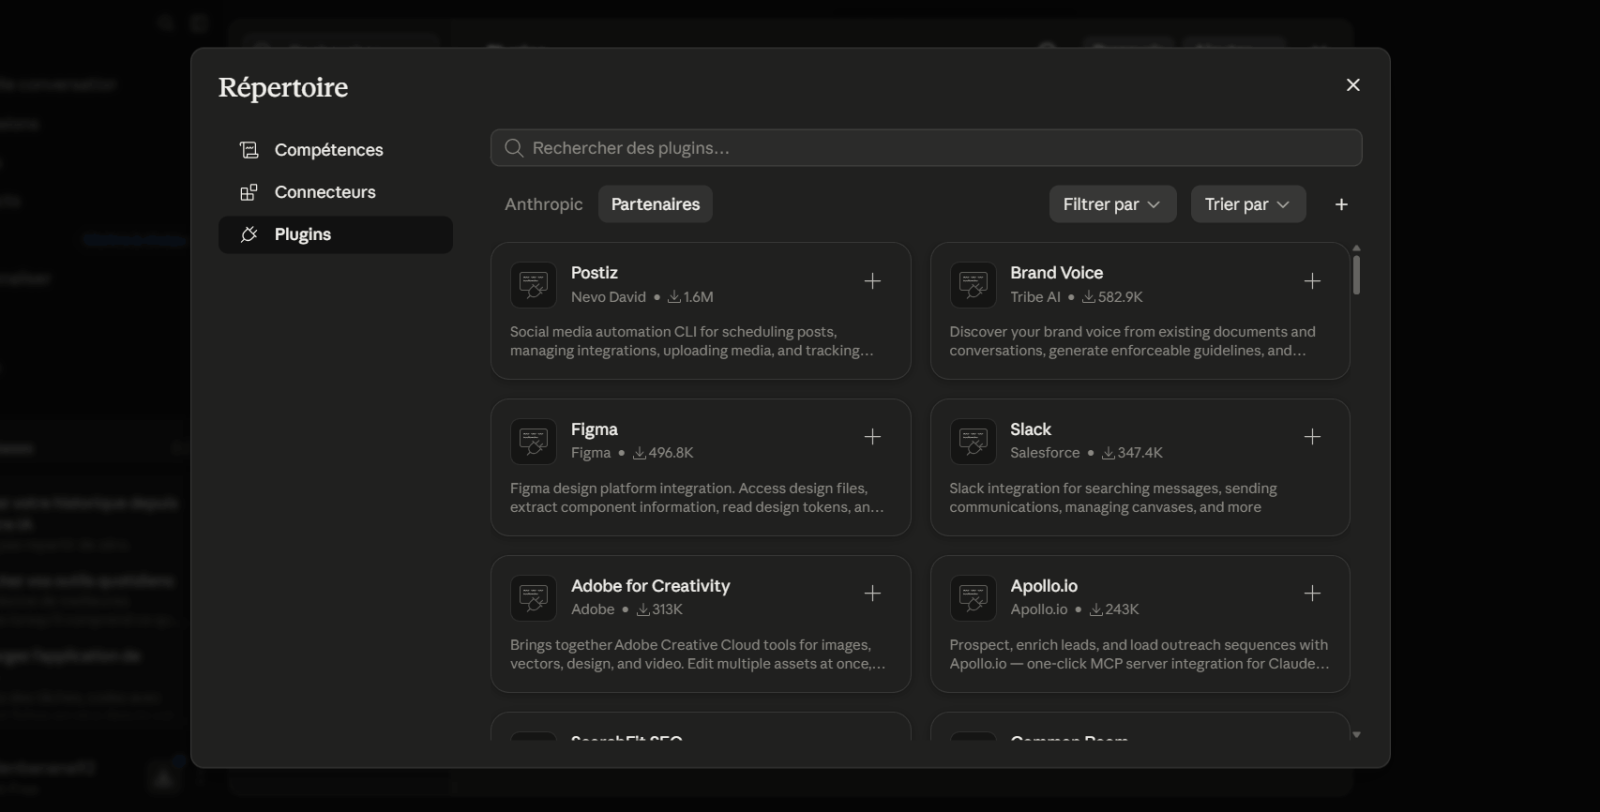Add the Apollo.io plugin with its plus icon
The width and height of the screenshot is (1600, 812).
coord(1312,594)
